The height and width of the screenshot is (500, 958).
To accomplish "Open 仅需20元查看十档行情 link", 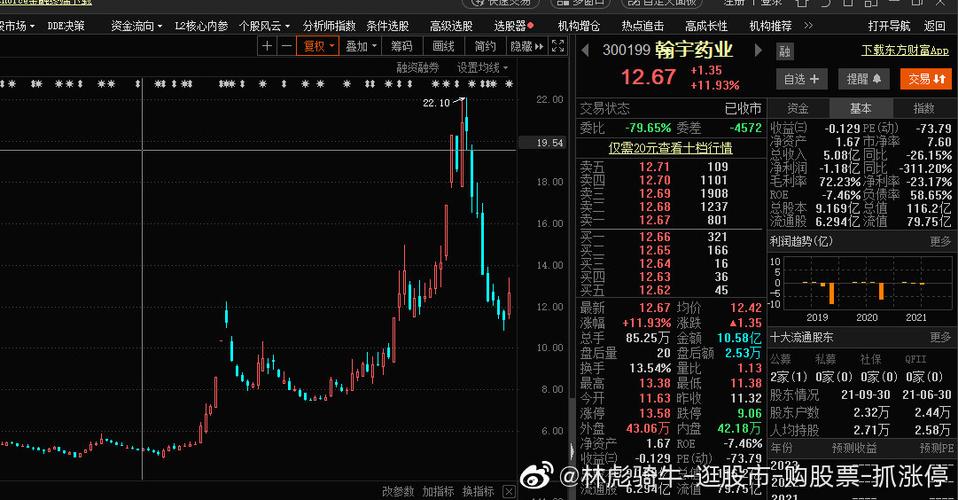I will coord(670,148).
